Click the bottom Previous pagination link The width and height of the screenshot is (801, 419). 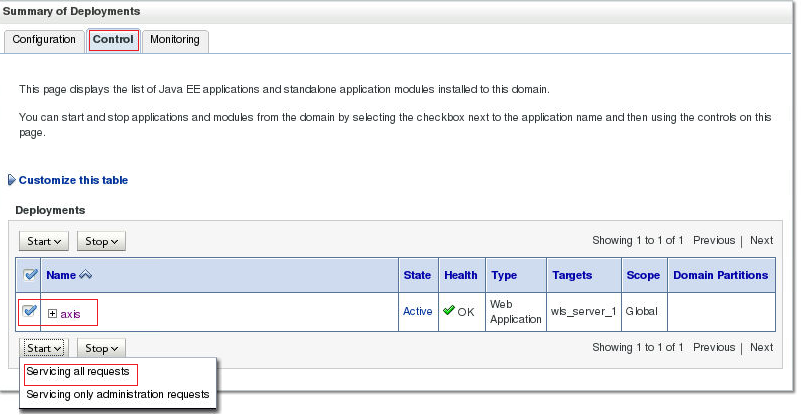pos(714,347)
